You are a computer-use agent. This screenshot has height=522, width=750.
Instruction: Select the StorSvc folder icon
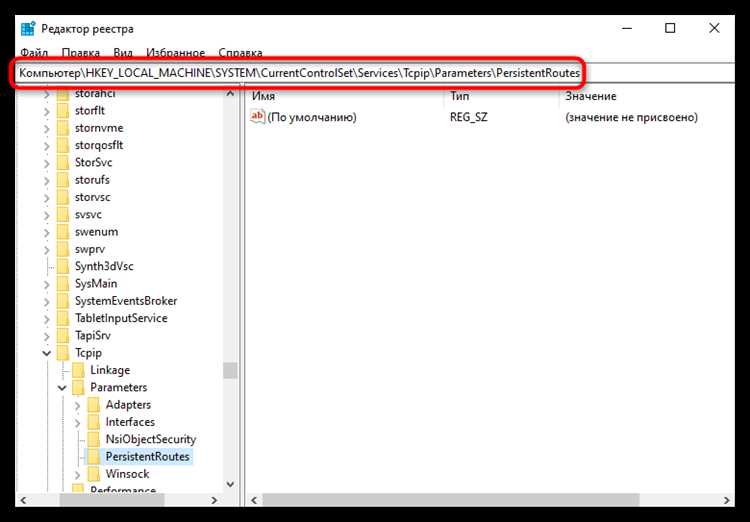tap(63, 163)
